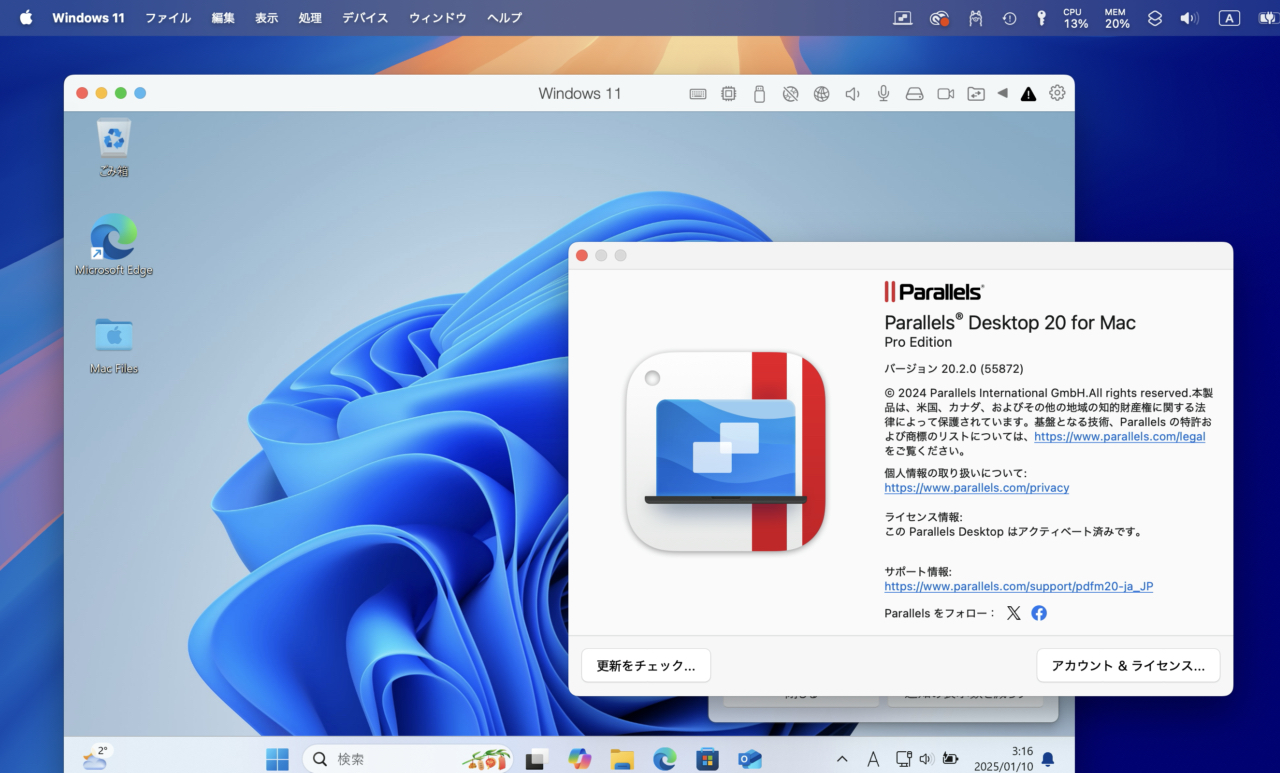Image resolution: width=1280 pixels, height=773 pixels.
Task: Click the llama icon in menu bar
Action: coord(975,18)
